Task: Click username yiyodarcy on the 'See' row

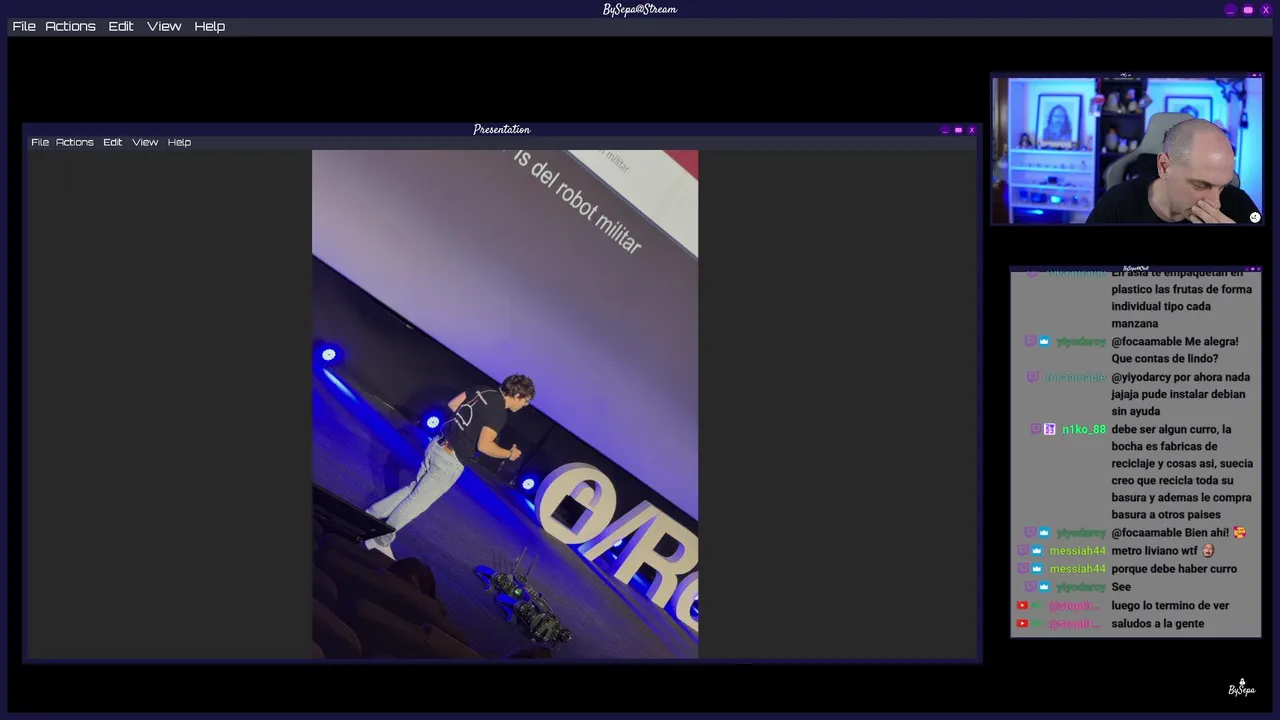Action: [1081, 587]
